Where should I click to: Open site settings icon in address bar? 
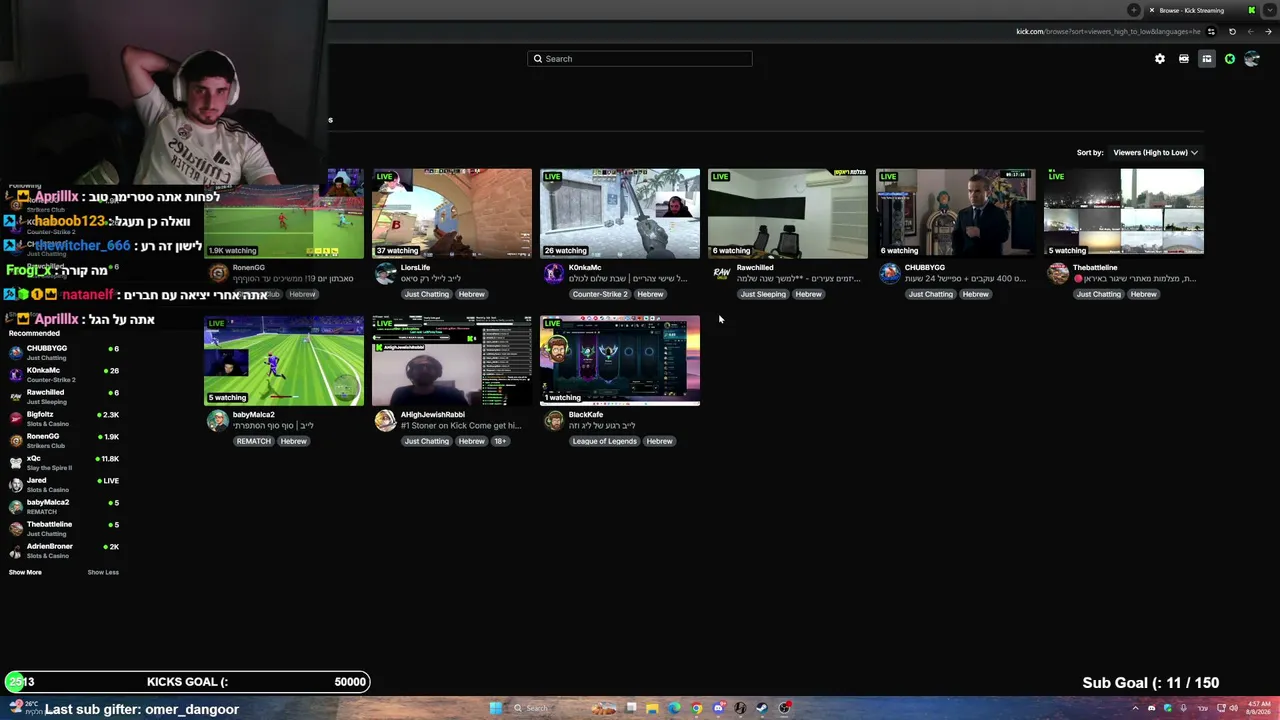(1211, 31)
